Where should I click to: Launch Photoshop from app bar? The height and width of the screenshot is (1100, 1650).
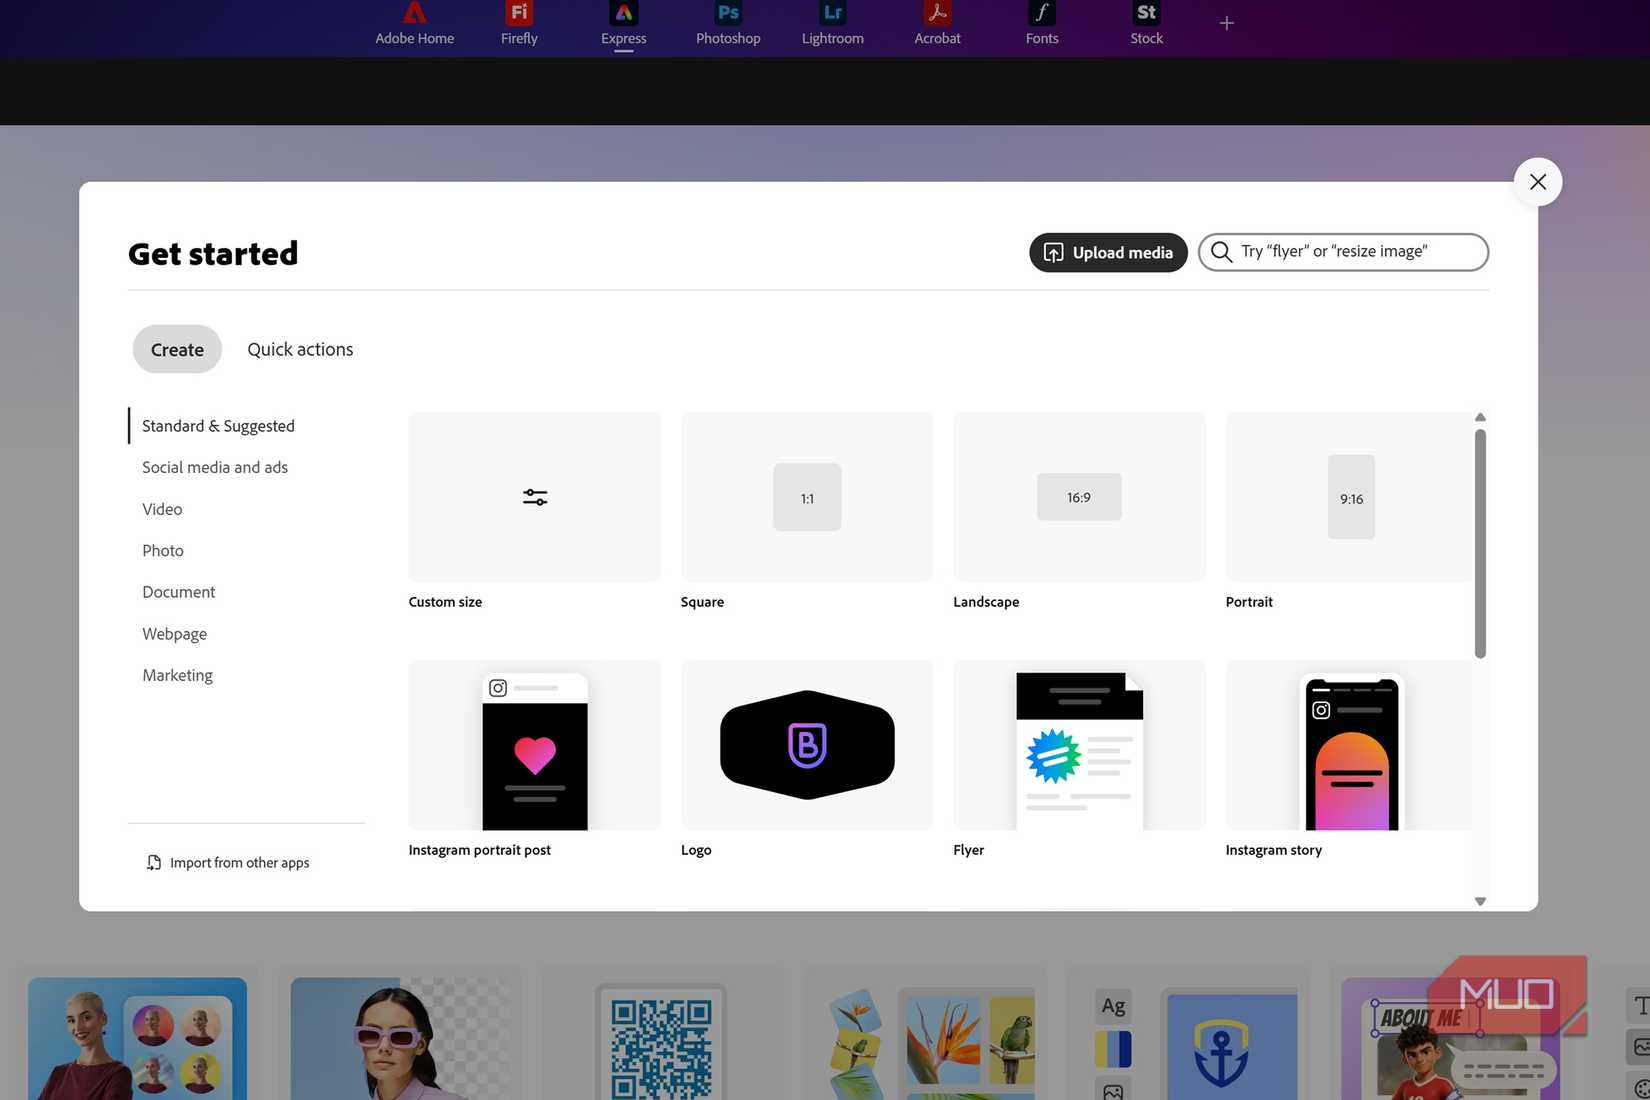point(728,24)
